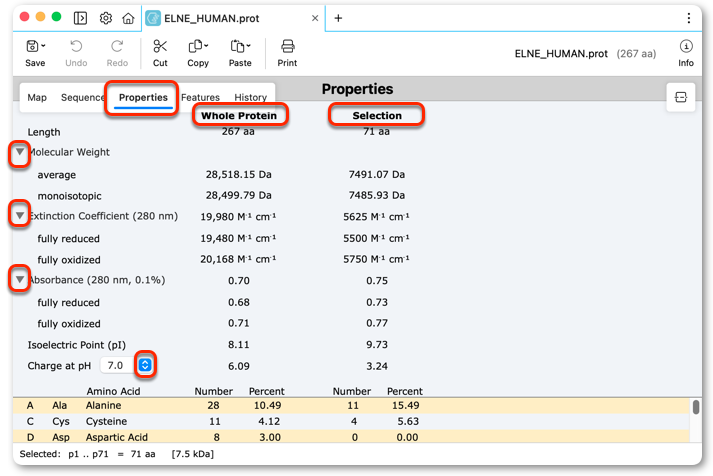This screenshot has height=476, width=713.
Task: Click the Charge at pH stepper arrows
Action: [145, 365]
